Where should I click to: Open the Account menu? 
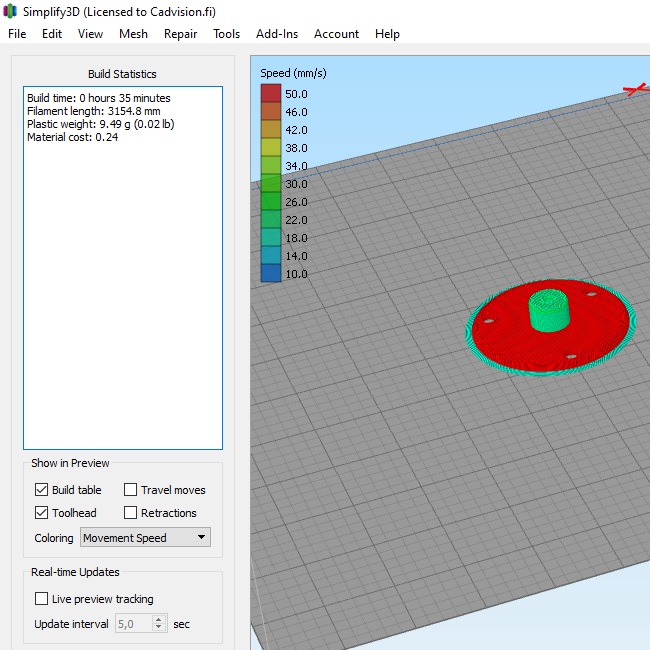[336, 34]
